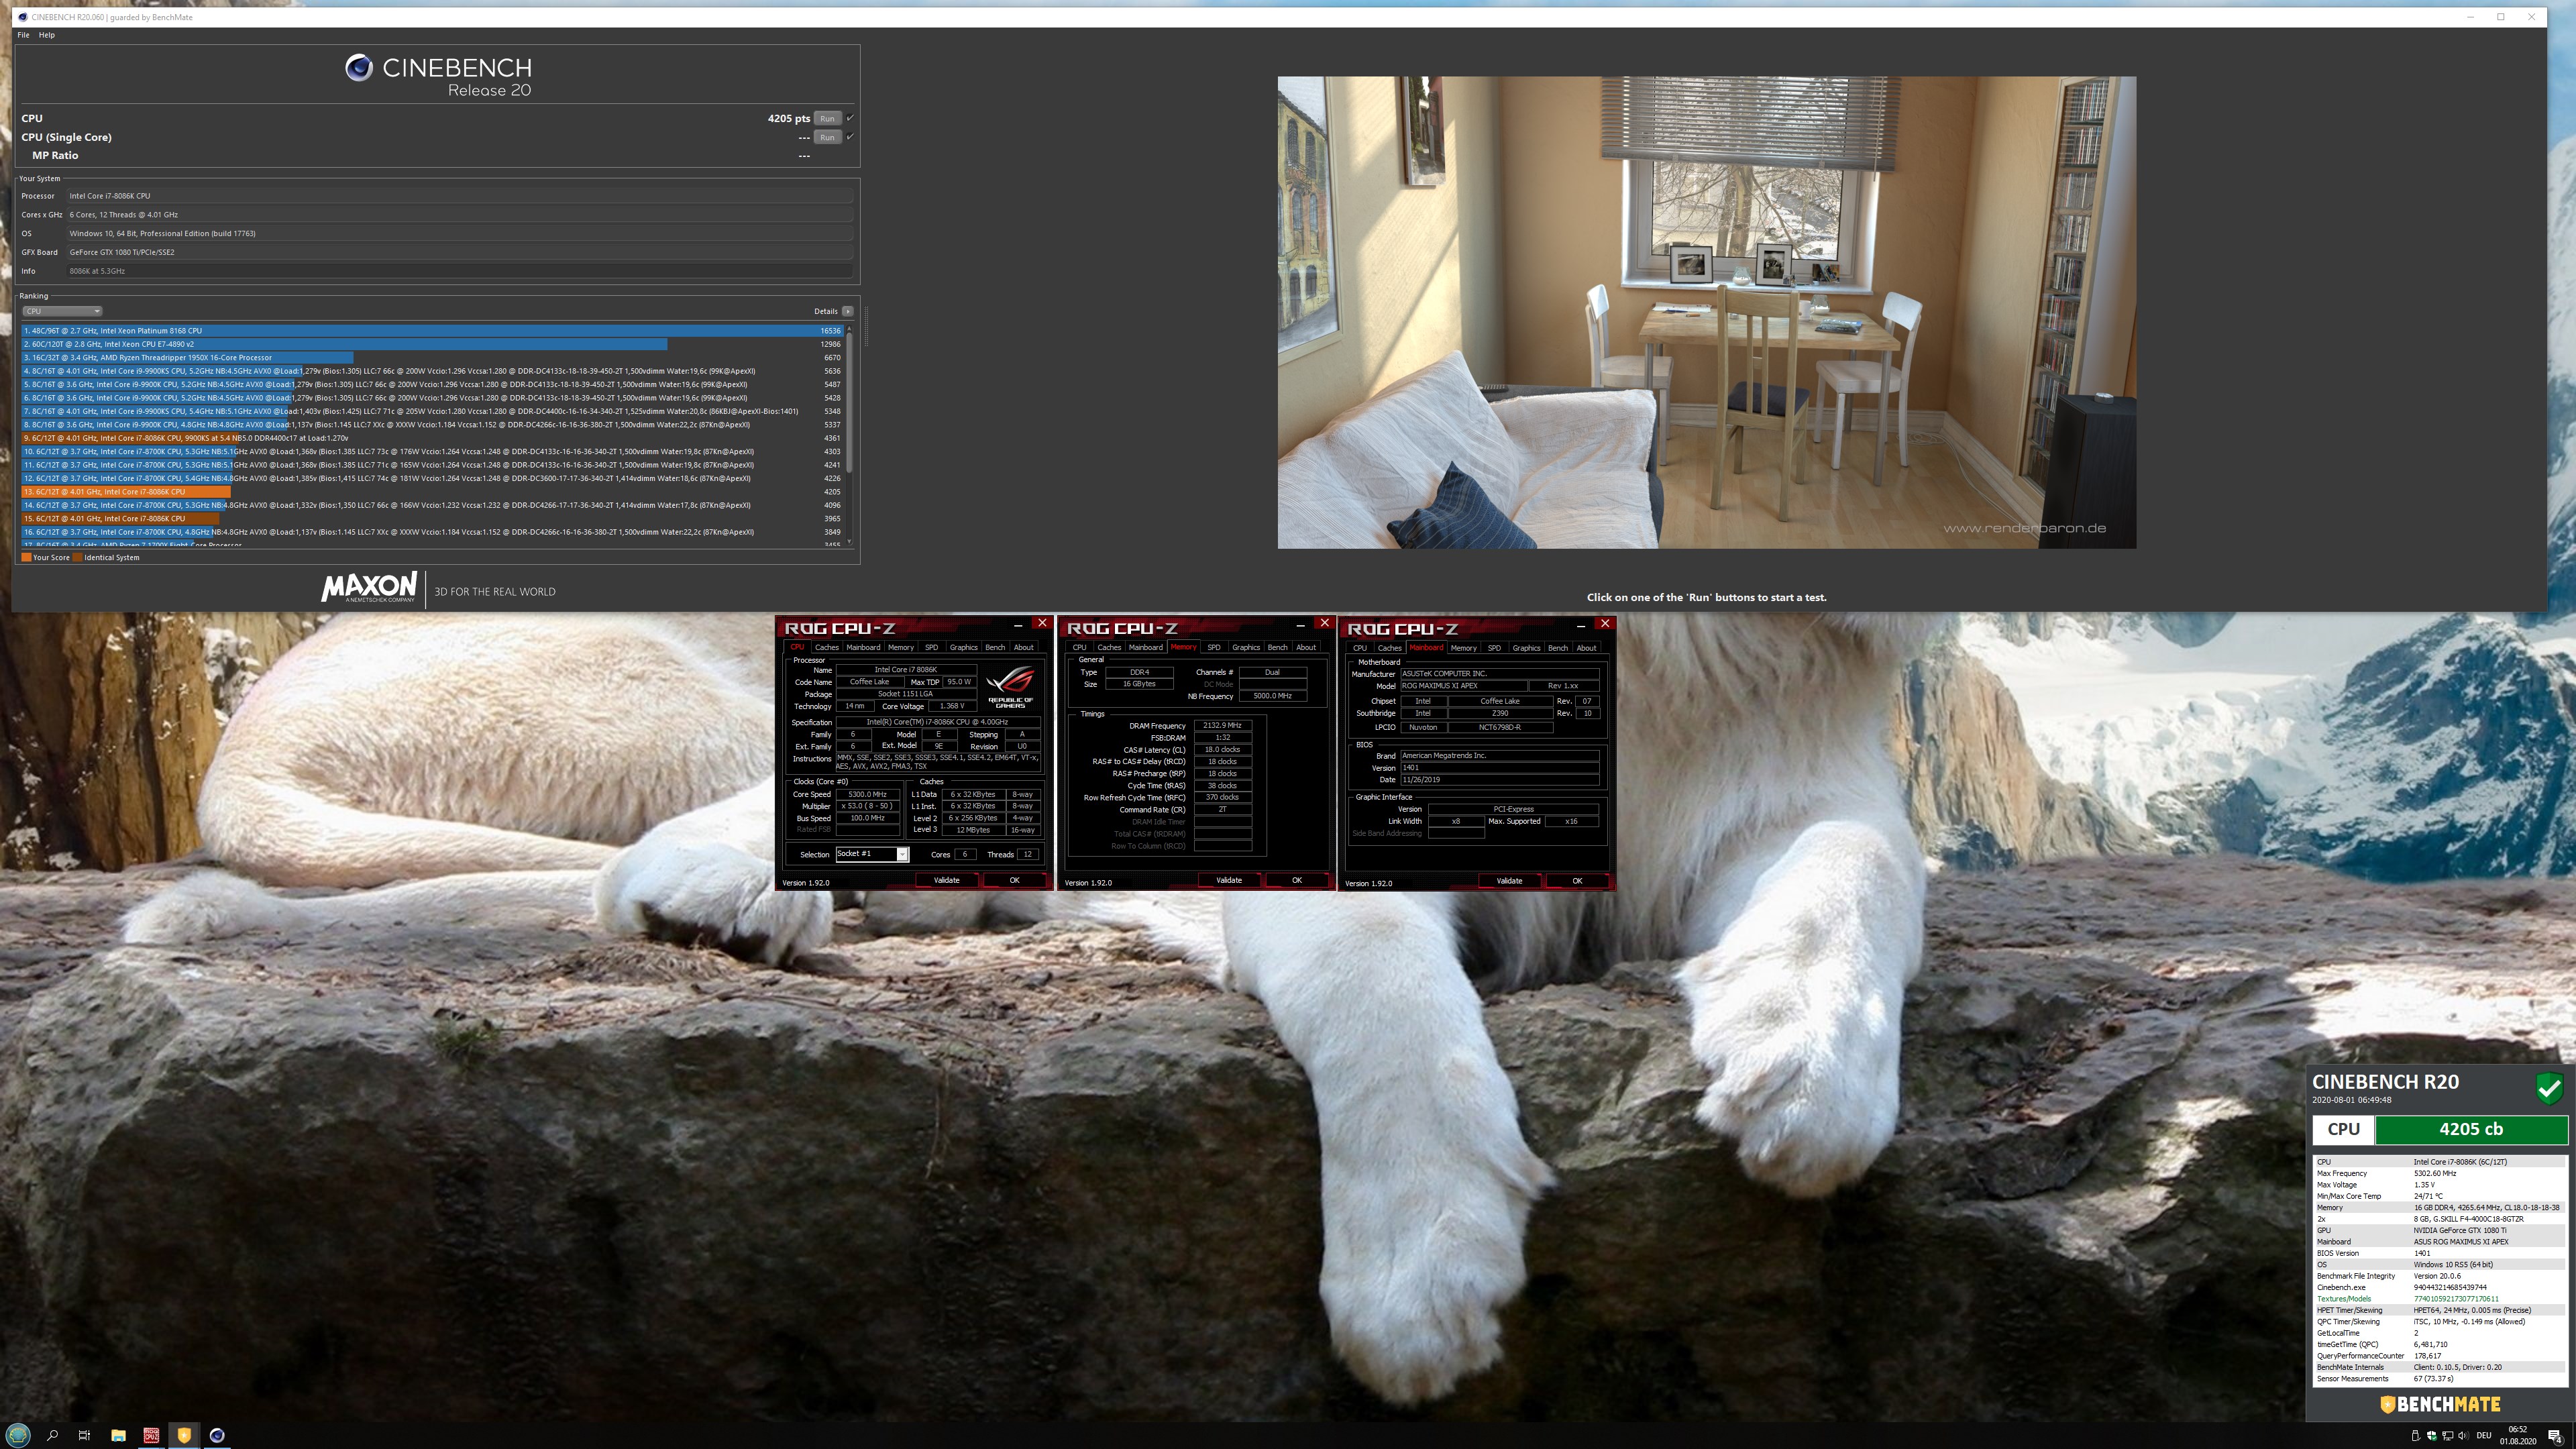2576x1449 pixels.
Task: Open the Socket #1 selection dropdown
Action: 872,854
